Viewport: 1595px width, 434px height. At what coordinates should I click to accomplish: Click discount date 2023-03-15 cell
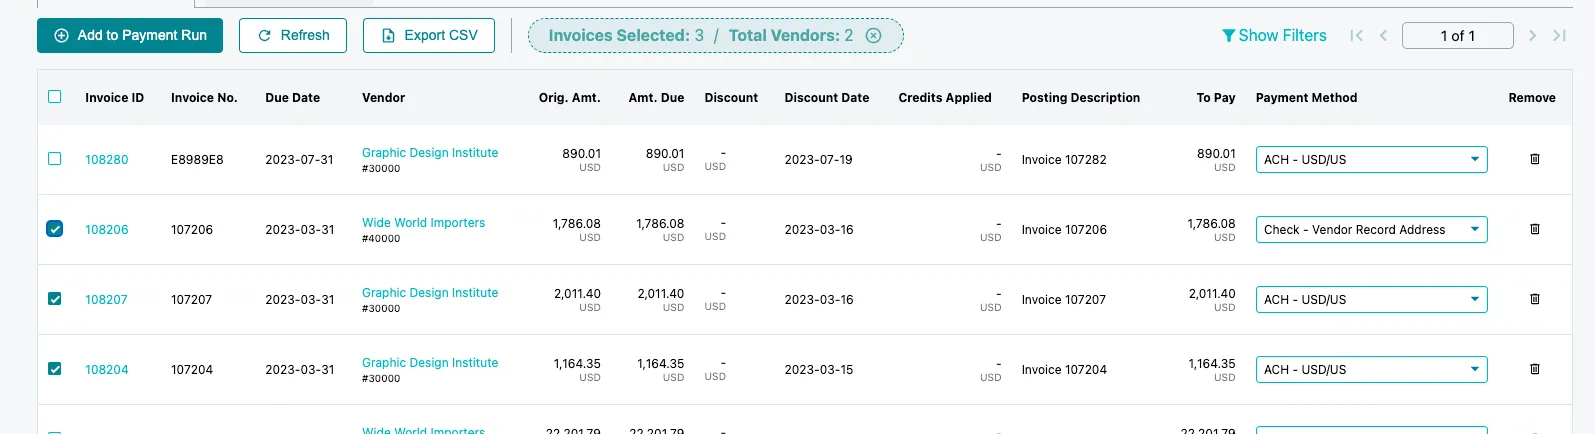pyautogui.click(x=818, y=369)
